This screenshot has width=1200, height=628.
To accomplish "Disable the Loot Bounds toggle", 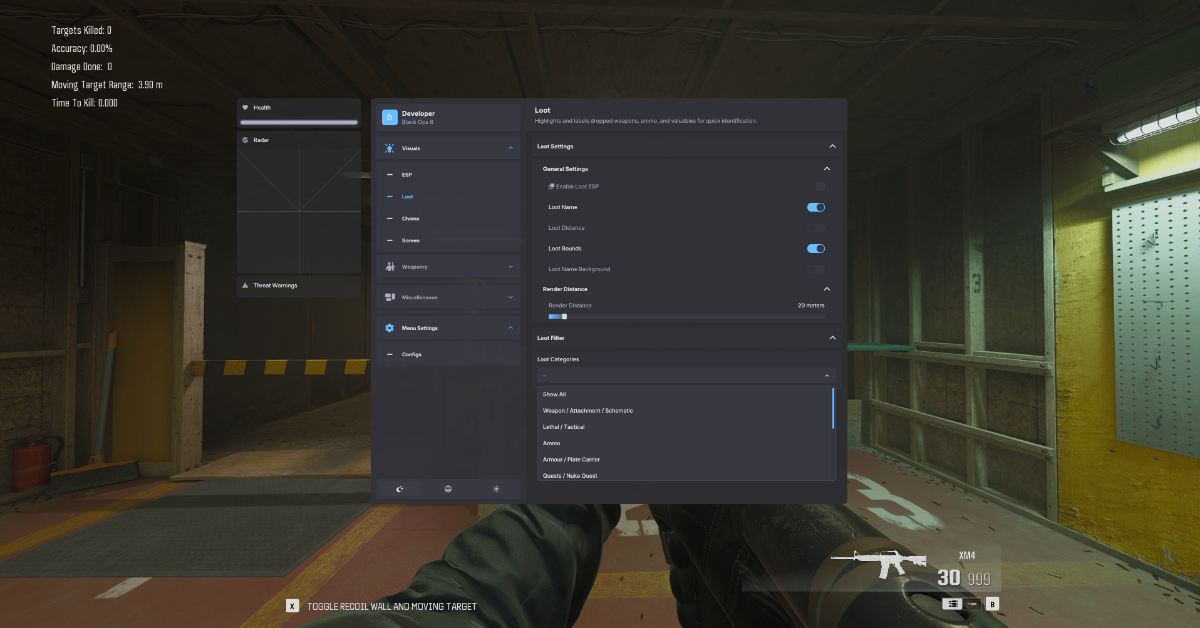I will [x=816, y=248].
